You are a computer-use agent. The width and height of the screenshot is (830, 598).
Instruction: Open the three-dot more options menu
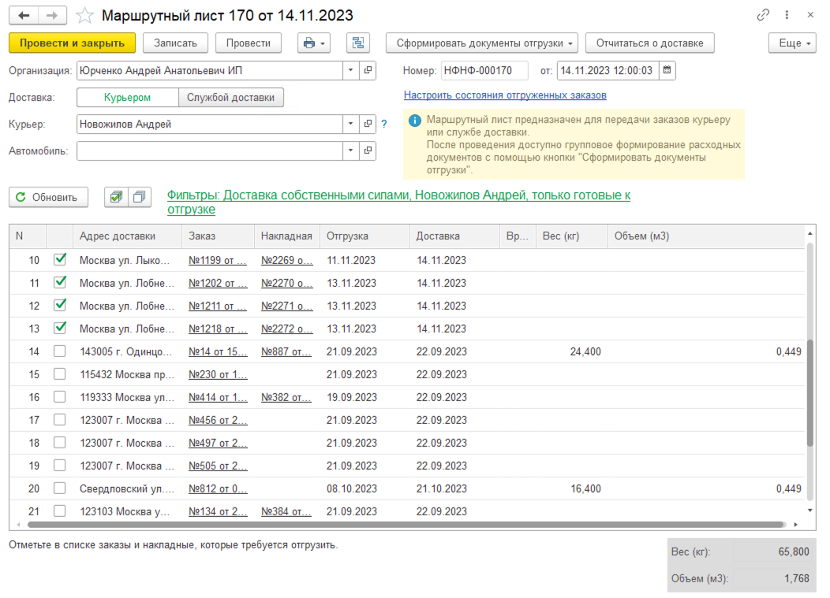coord(787,15)
